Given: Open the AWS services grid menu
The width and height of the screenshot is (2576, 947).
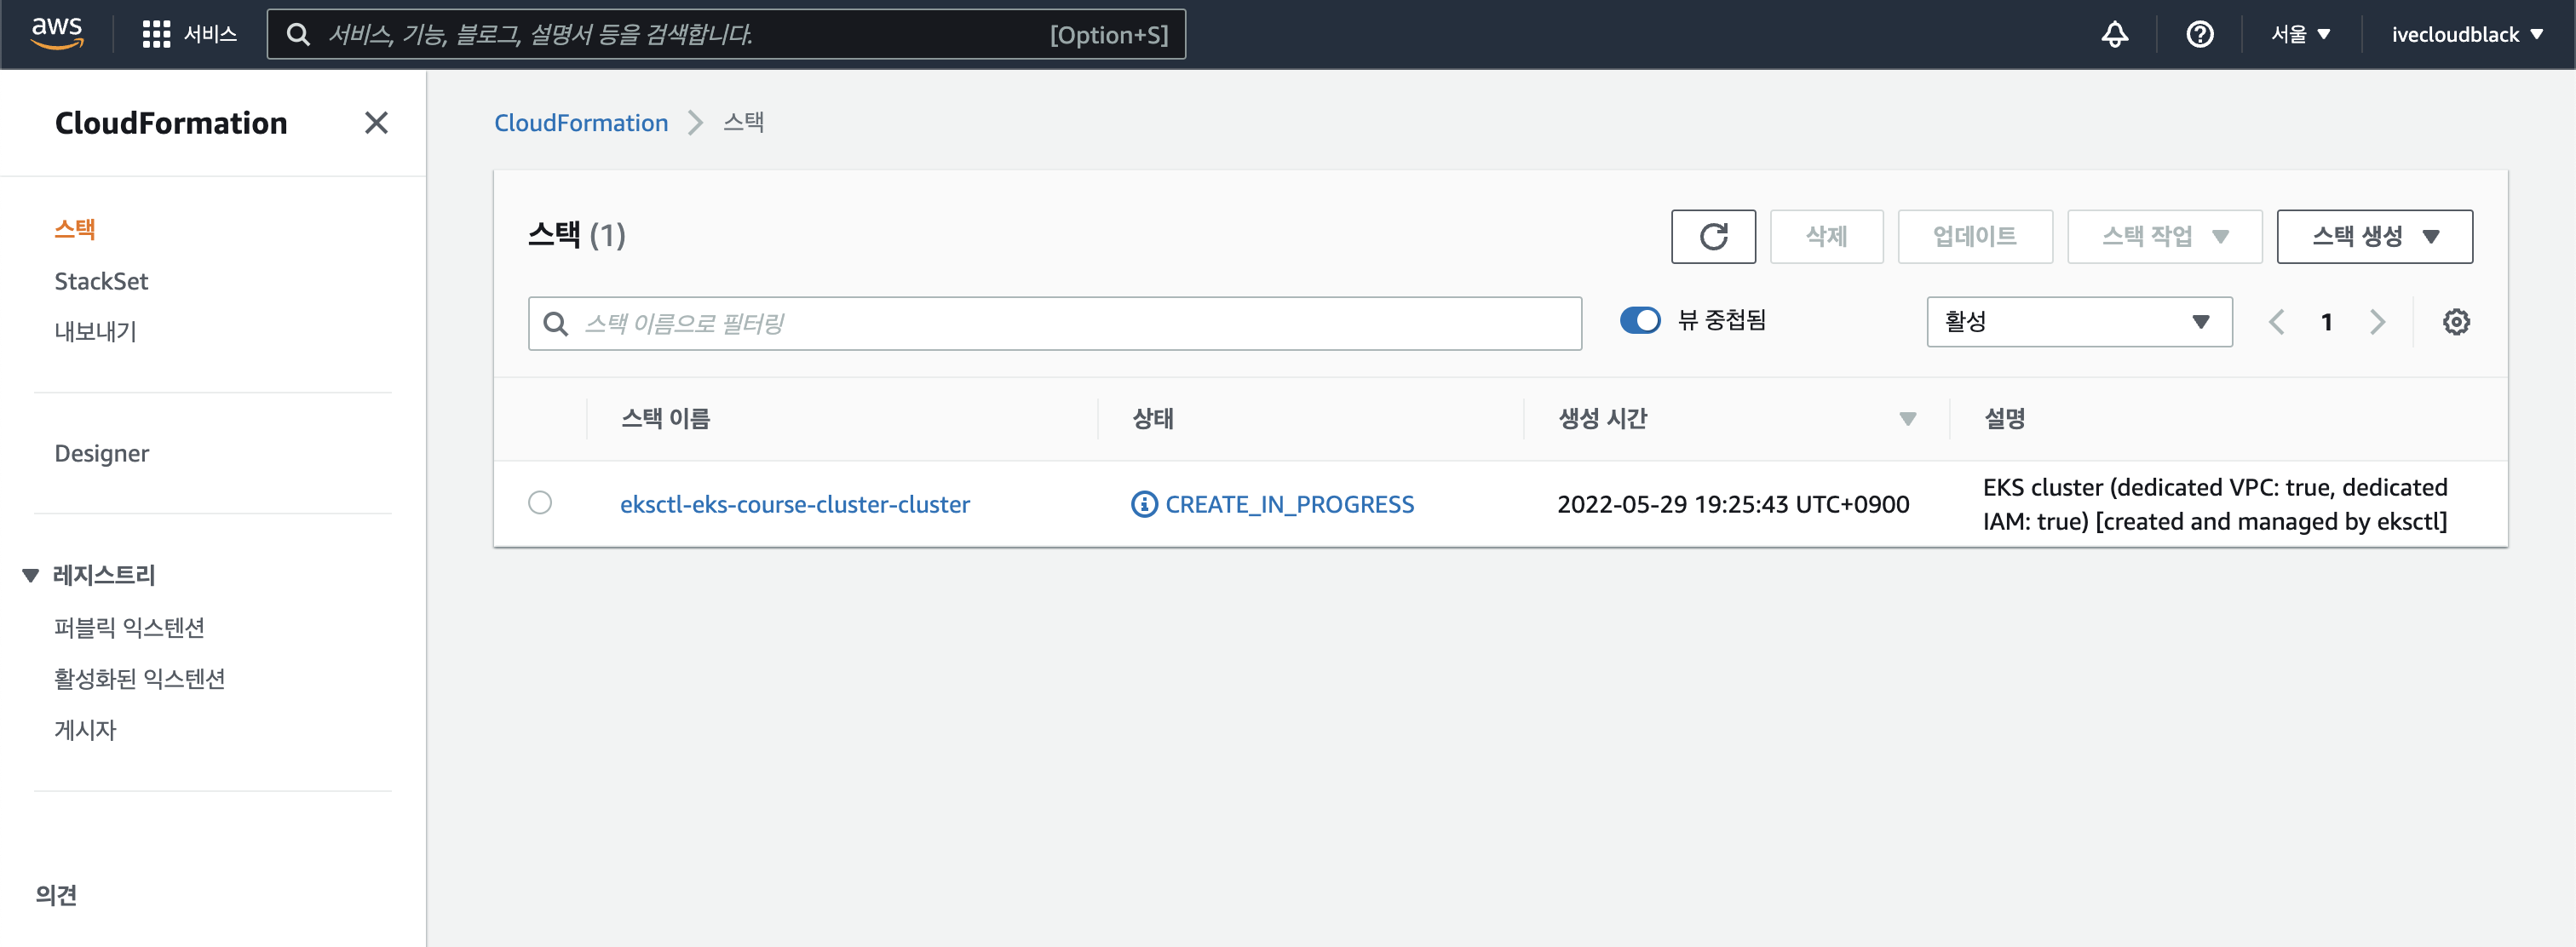Looking at the screenshot, I should [158, 33].
